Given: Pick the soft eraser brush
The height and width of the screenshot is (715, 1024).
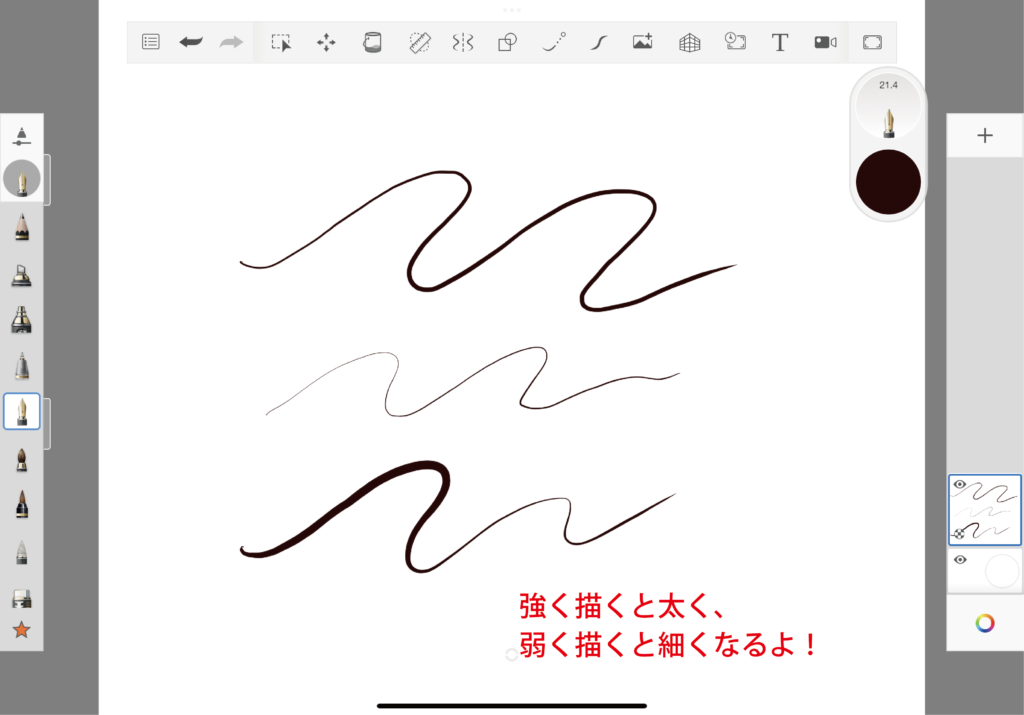Looking at the screenshot, I should 22,552.
